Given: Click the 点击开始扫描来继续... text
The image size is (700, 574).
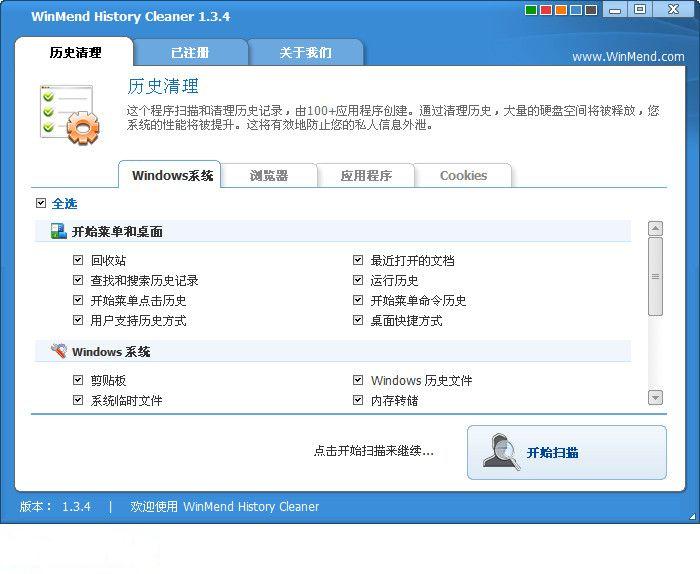Looking at the screenshot, I should pyautogui.click(x=374, y=451).
